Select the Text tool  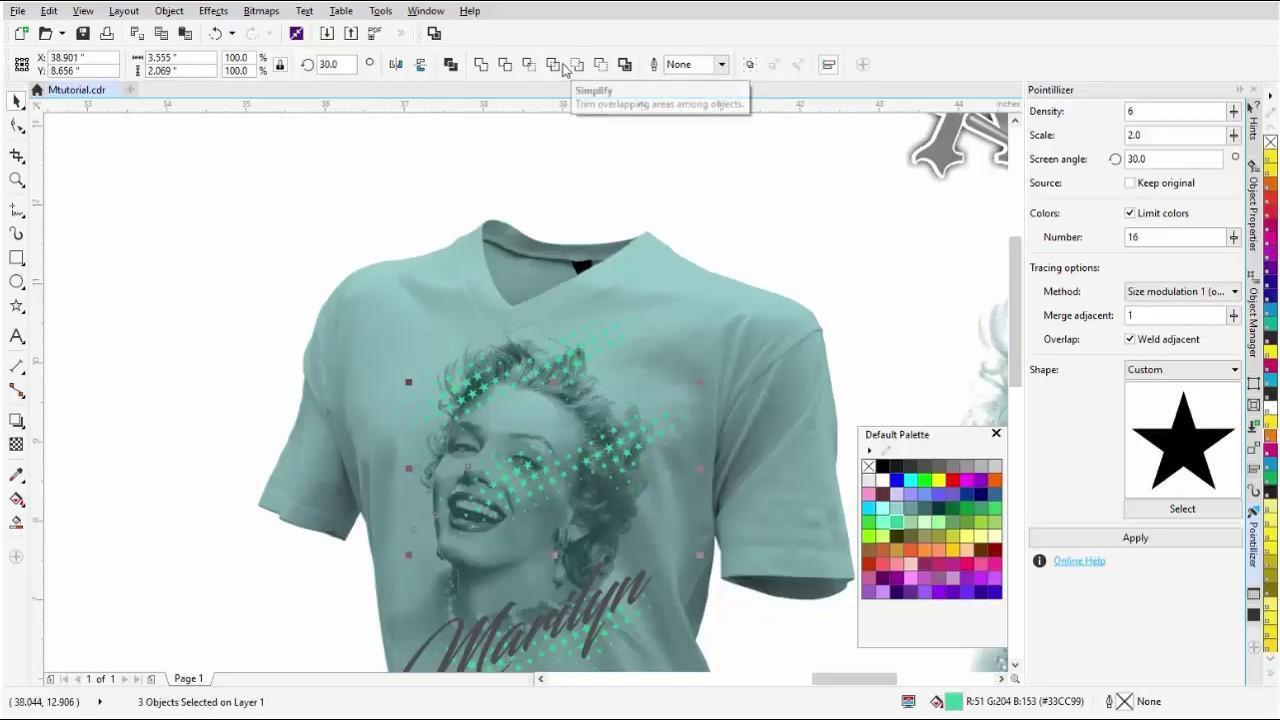pyautogui.click(x=17, y=337)
